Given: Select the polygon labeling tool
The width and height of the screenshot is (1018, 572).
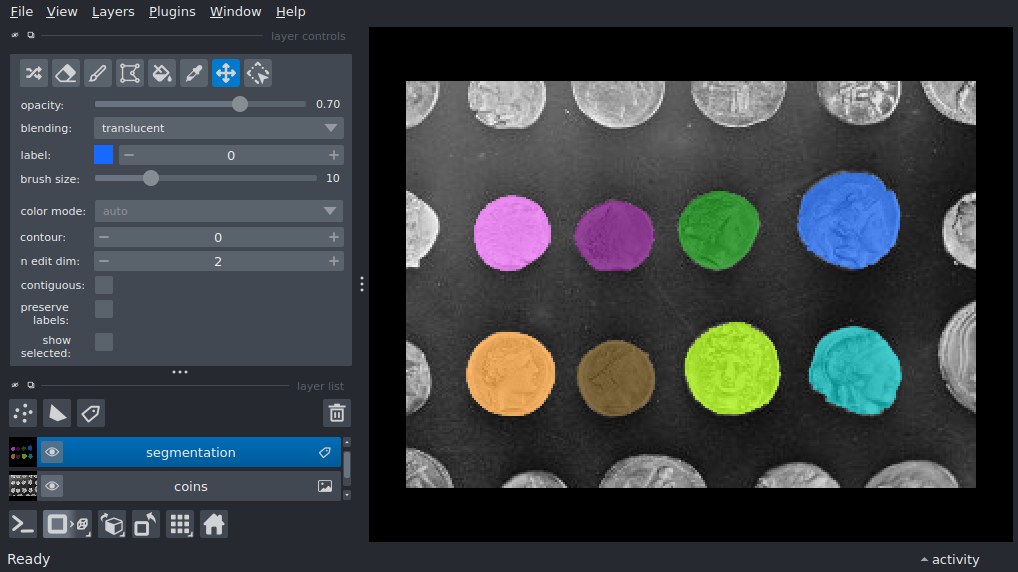Looking at the screenshot, I should (130, 73).
